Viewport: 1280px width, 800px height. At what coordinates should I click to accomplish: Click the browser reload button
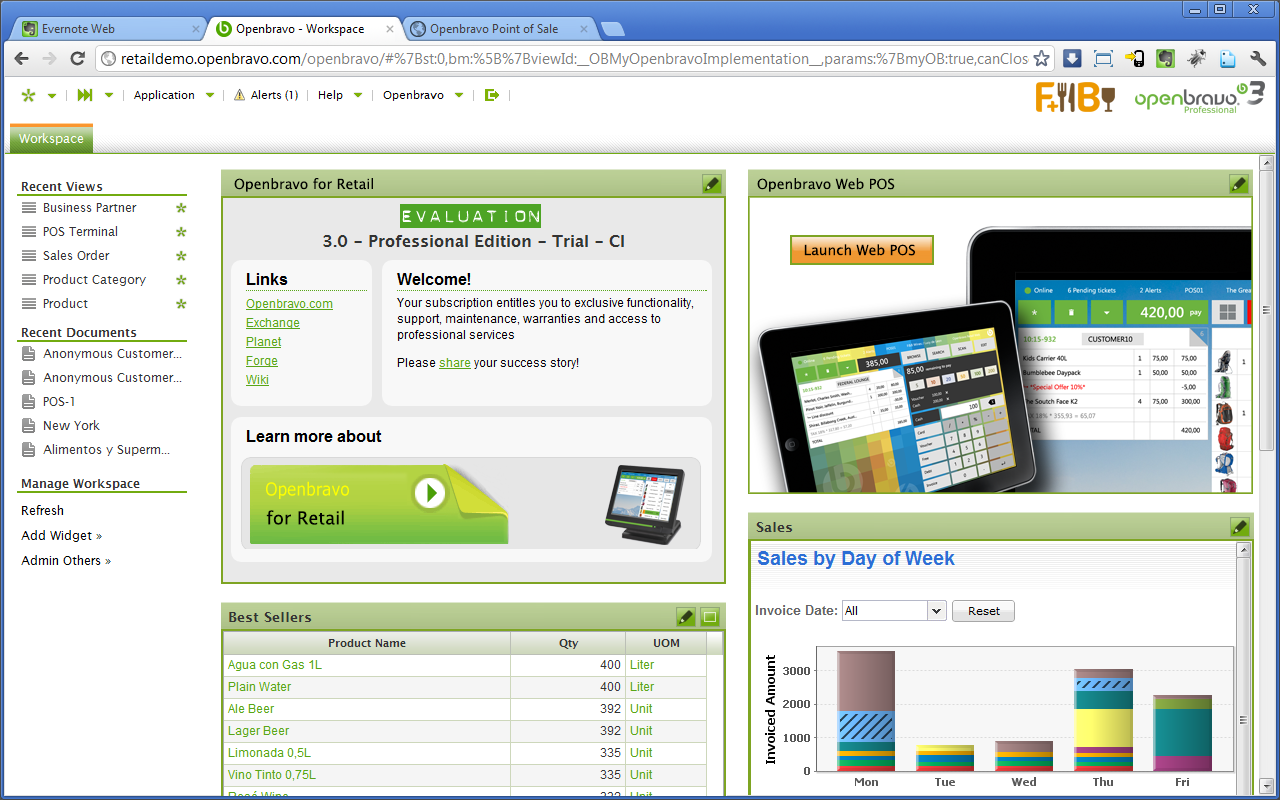[x=77, y=59]
